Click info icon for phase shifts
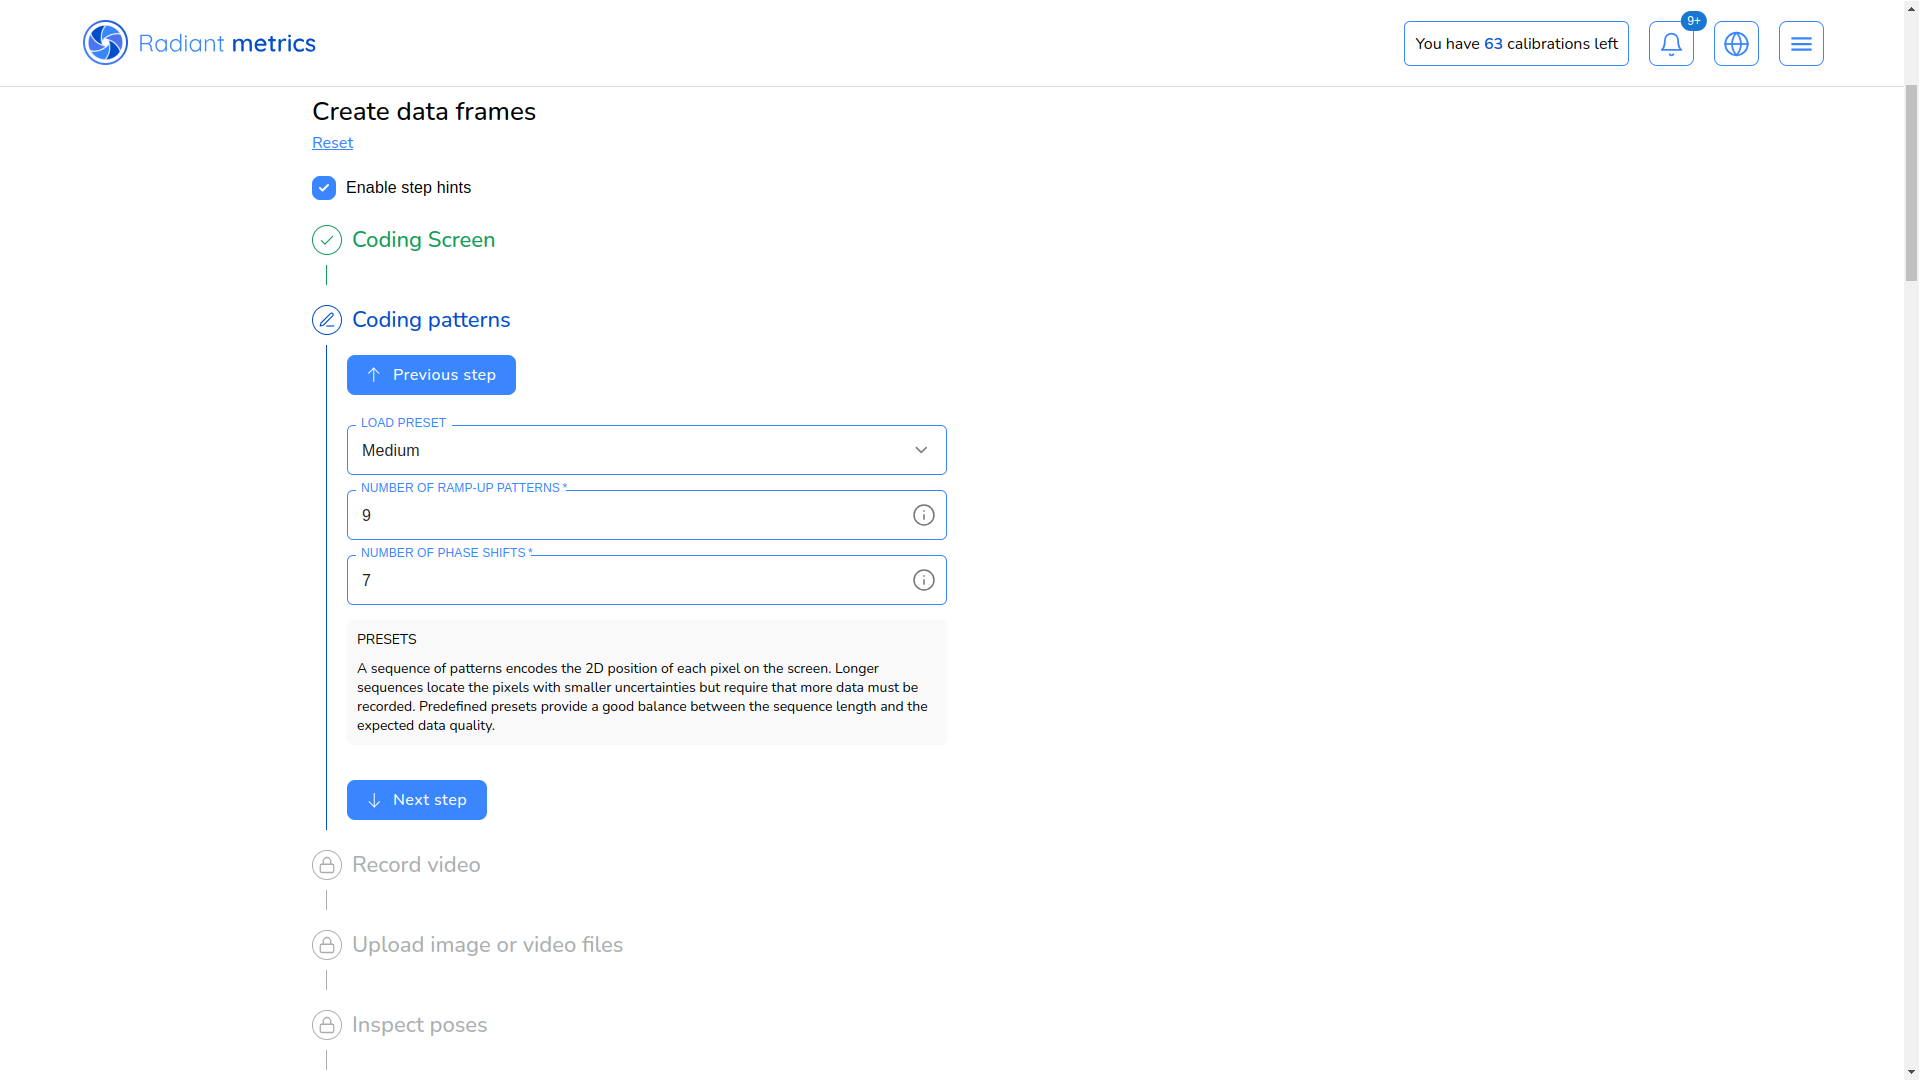Screen dimensions: 1920x1080 pyautogui.click(x=923, y=580)
